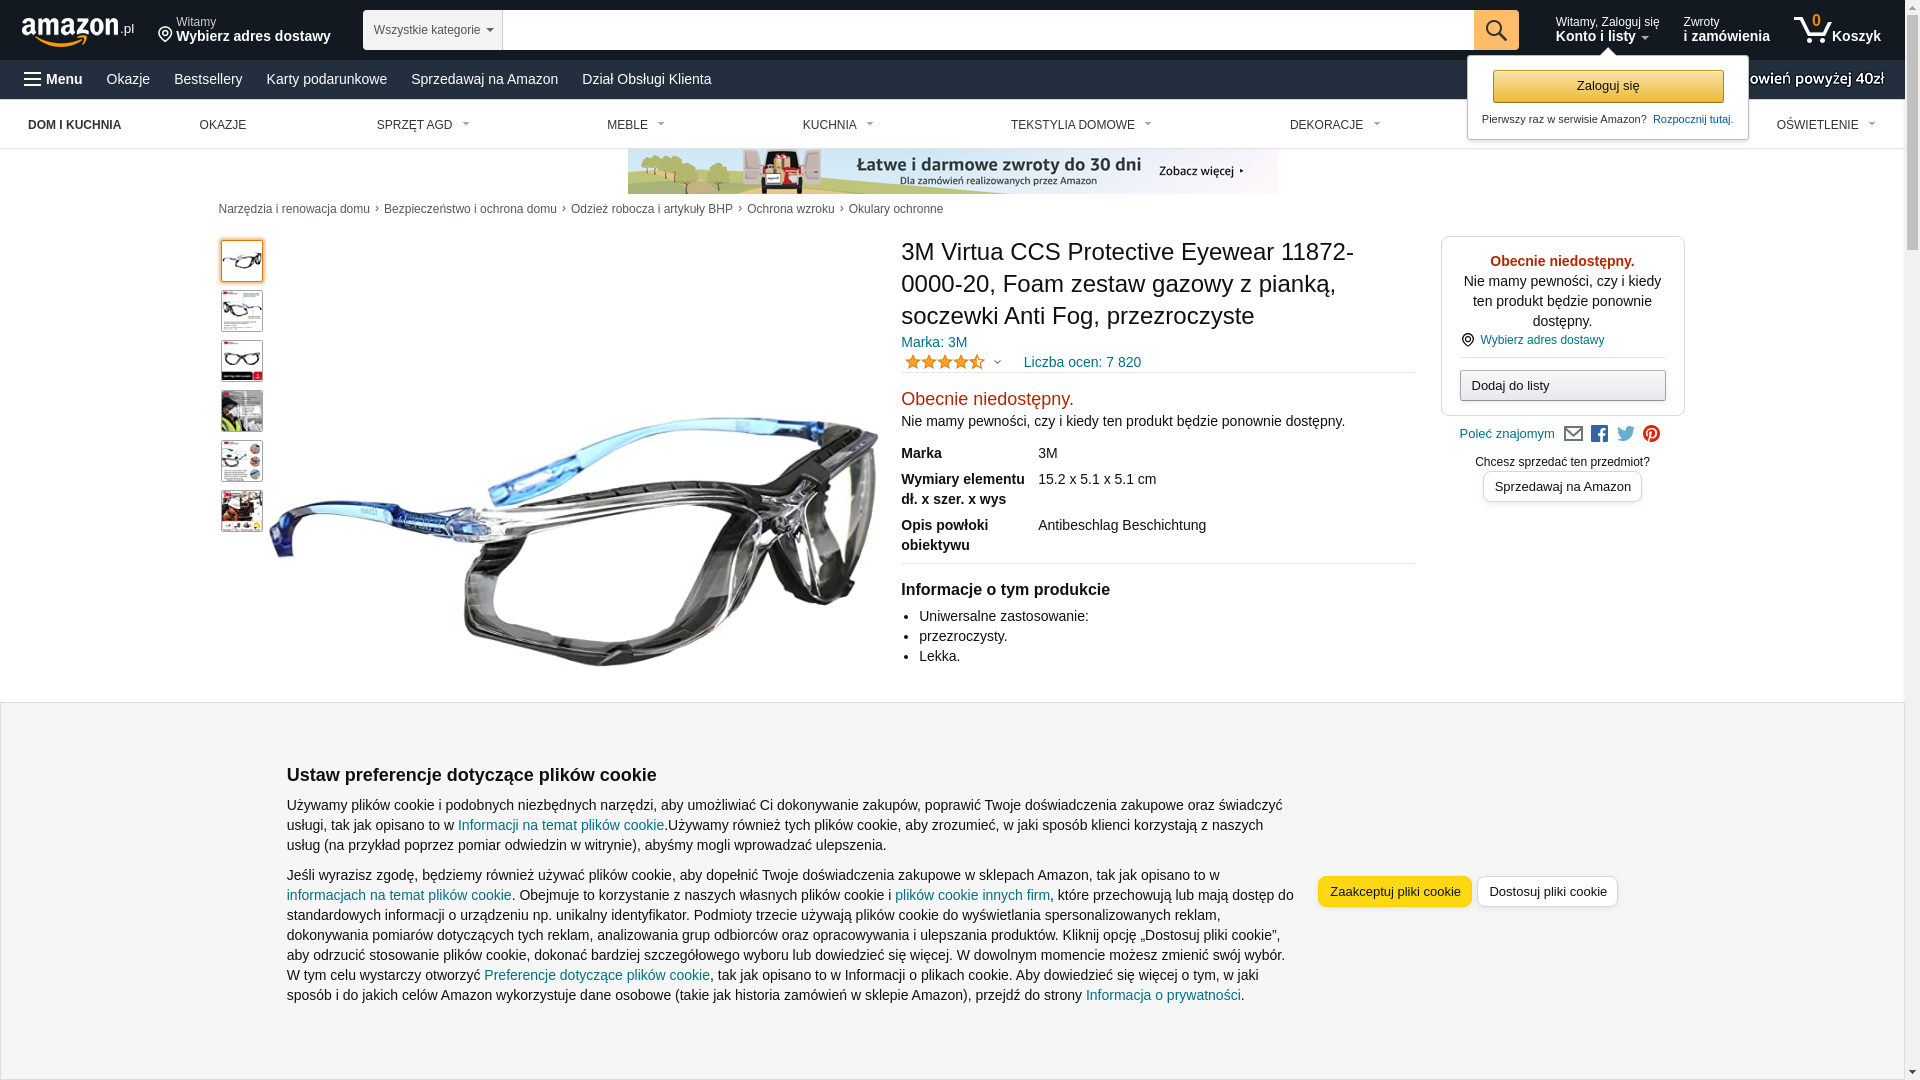Open the Bestsellery nav item
Image resolution: width=1920 pixels, height=1080 pixels.
point(208,79)
